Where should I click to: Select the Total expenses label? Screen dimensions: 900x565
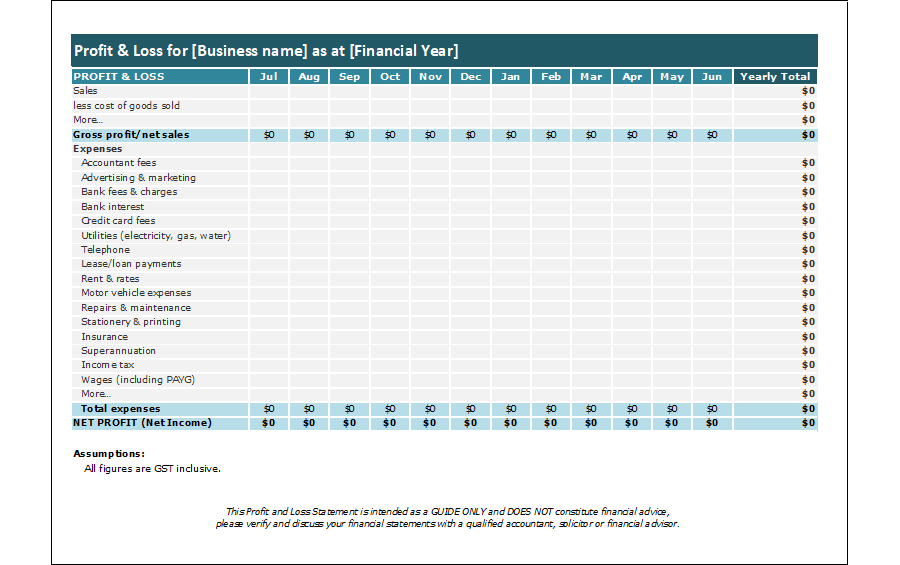point(121,409)
